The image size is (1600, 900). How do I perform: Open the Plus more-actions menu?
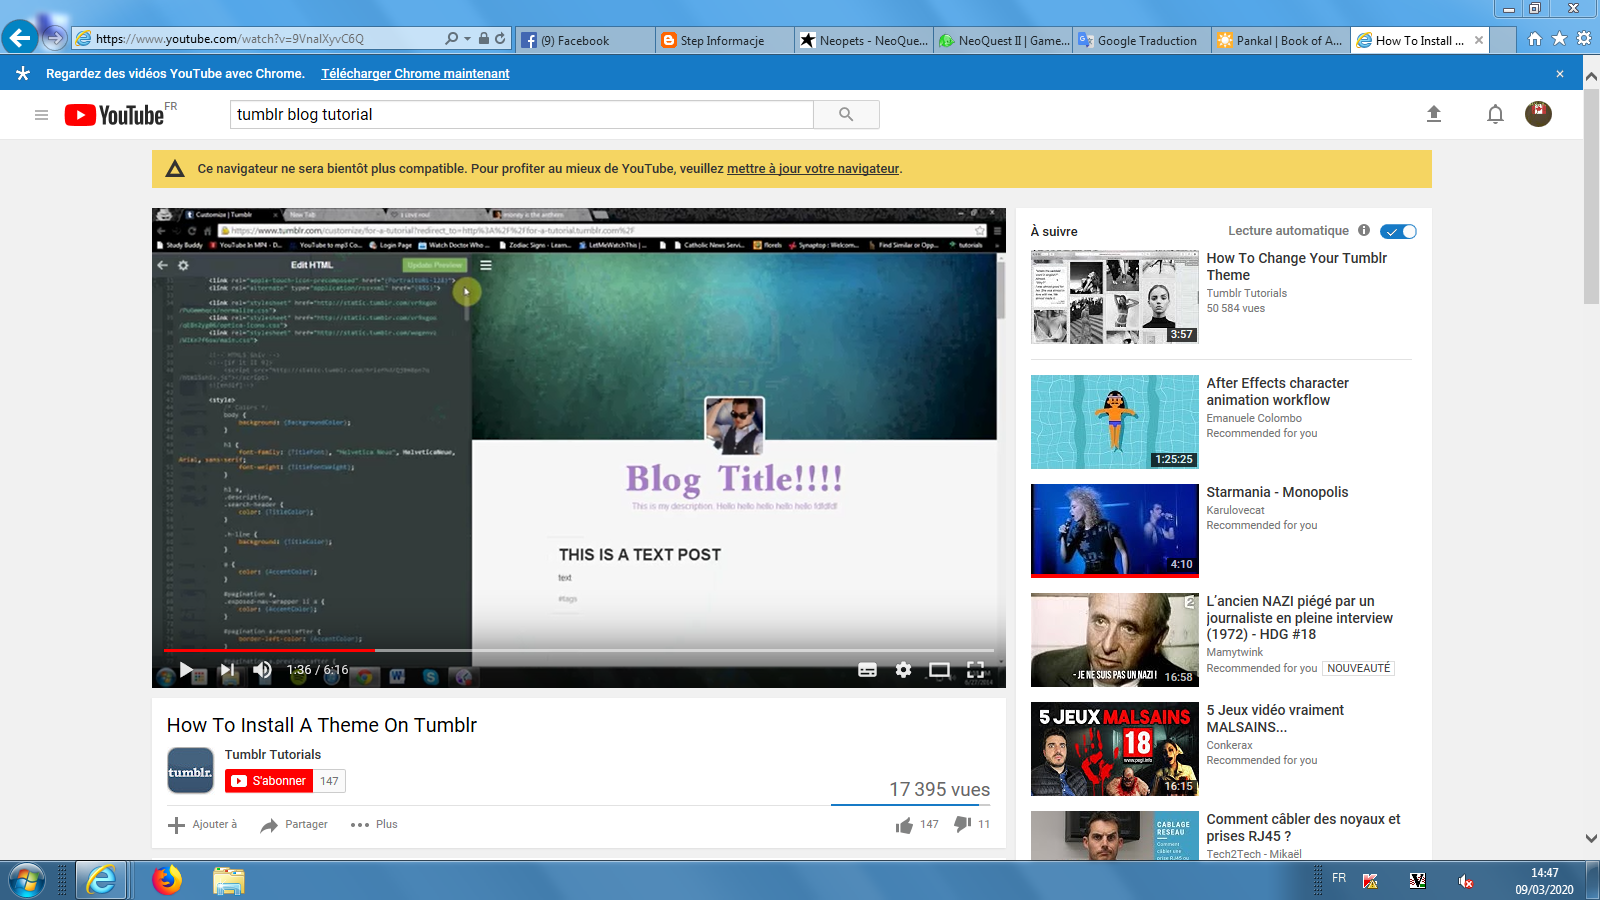click(x=374, y=825)
